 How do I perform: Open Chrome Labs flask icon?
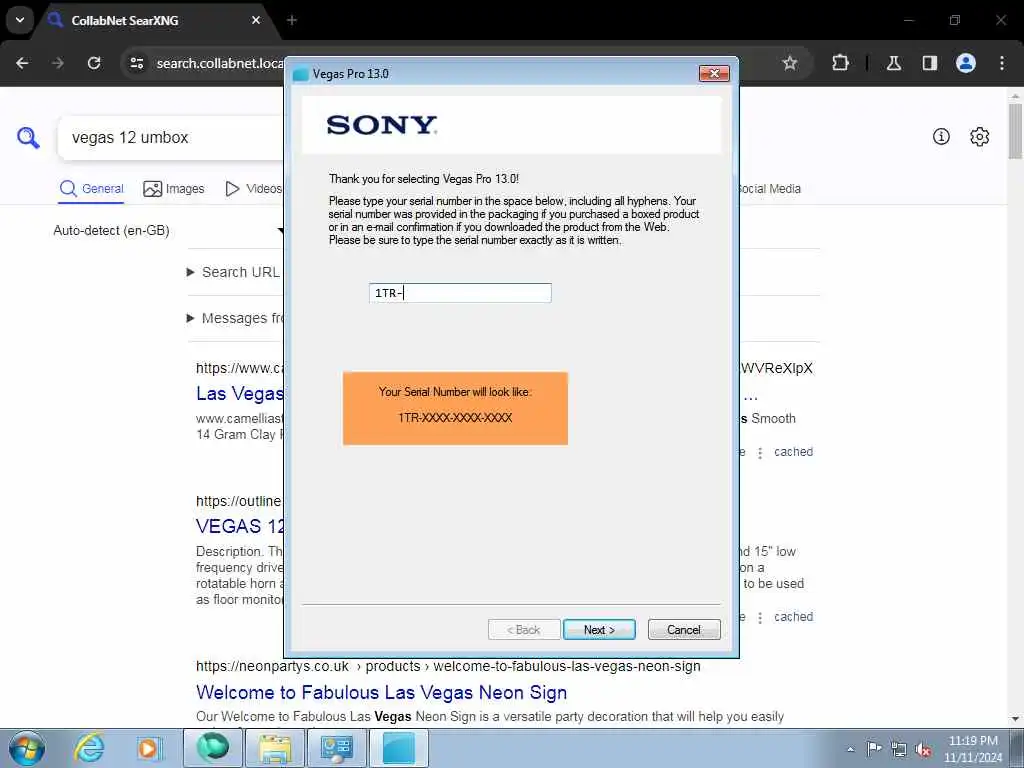(x=894, y=63)
